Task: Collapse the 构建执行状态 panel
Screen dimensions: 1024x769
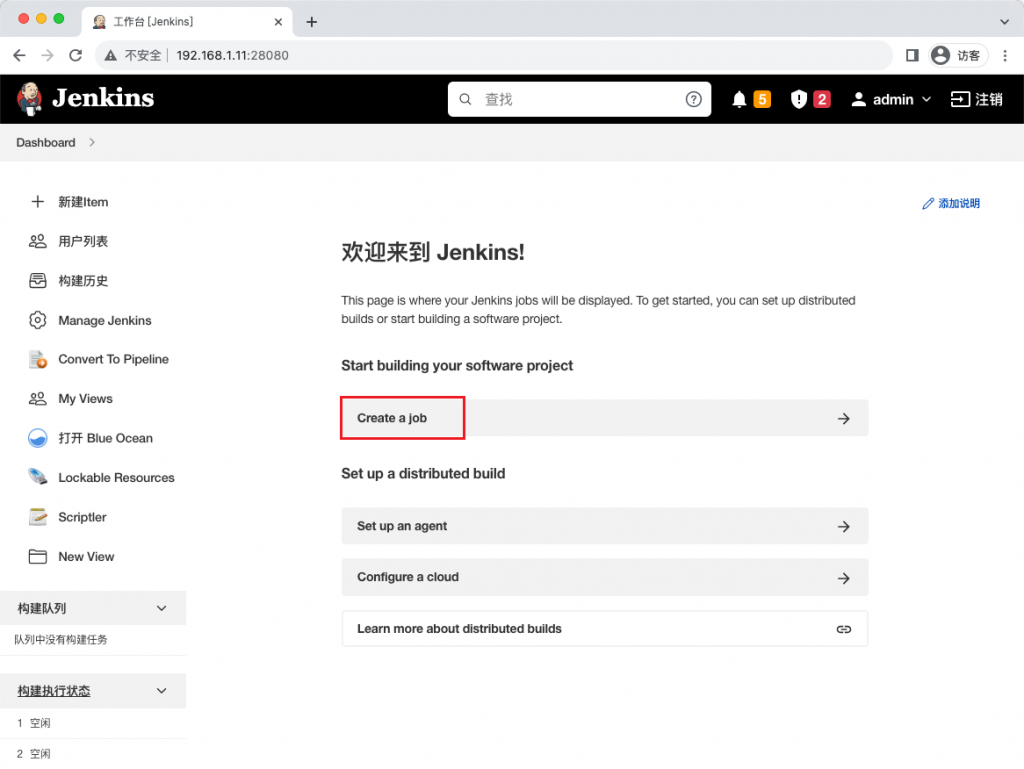Action: pos(161,691)
